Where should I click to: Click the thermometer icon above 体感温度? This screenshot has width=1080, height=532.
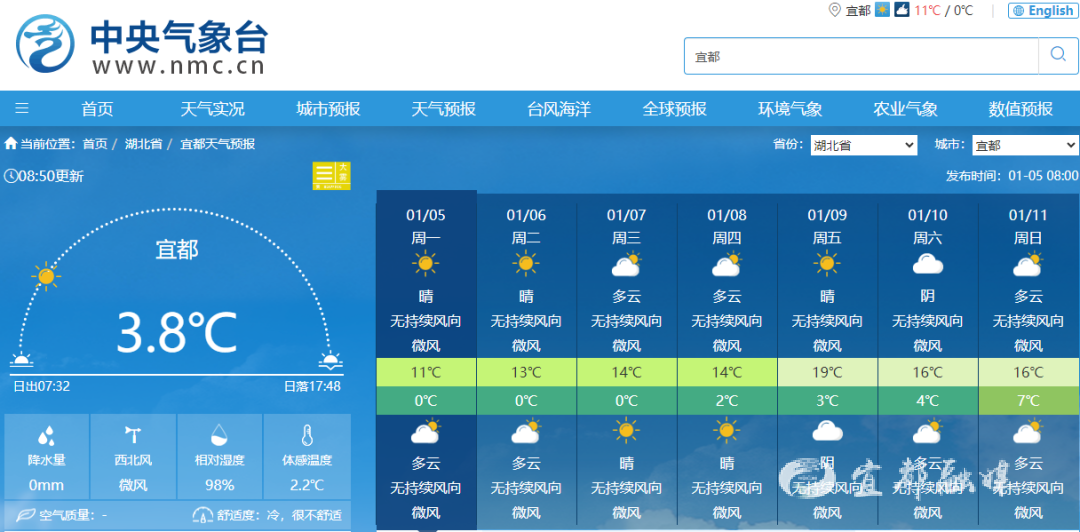307,436
